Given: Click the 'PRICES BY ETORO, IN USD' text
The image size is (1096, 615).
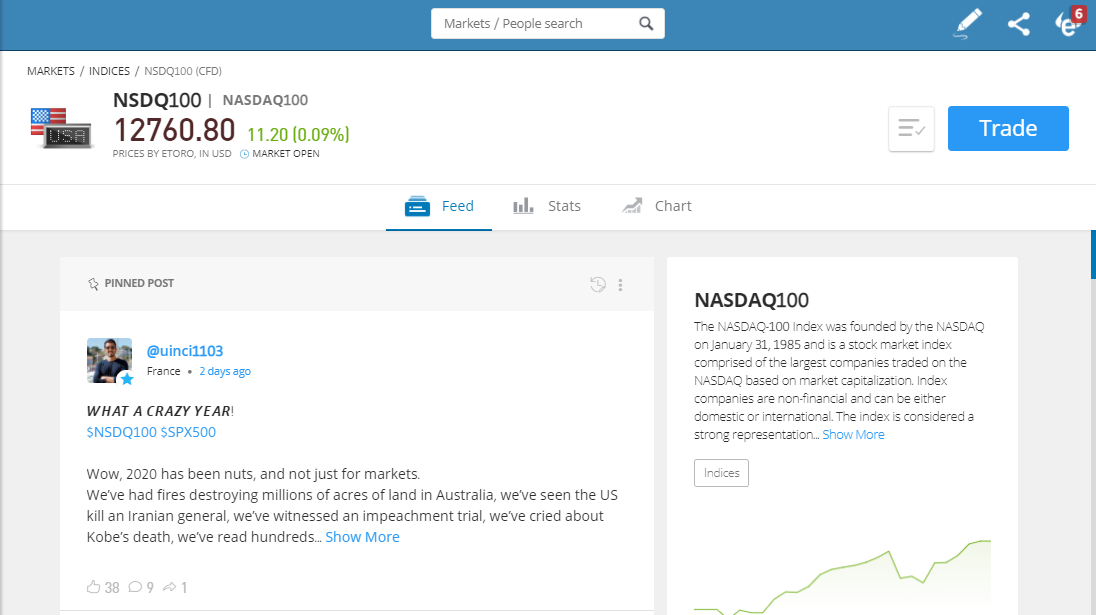Looking at the screenshot, I should pos(172,154).
